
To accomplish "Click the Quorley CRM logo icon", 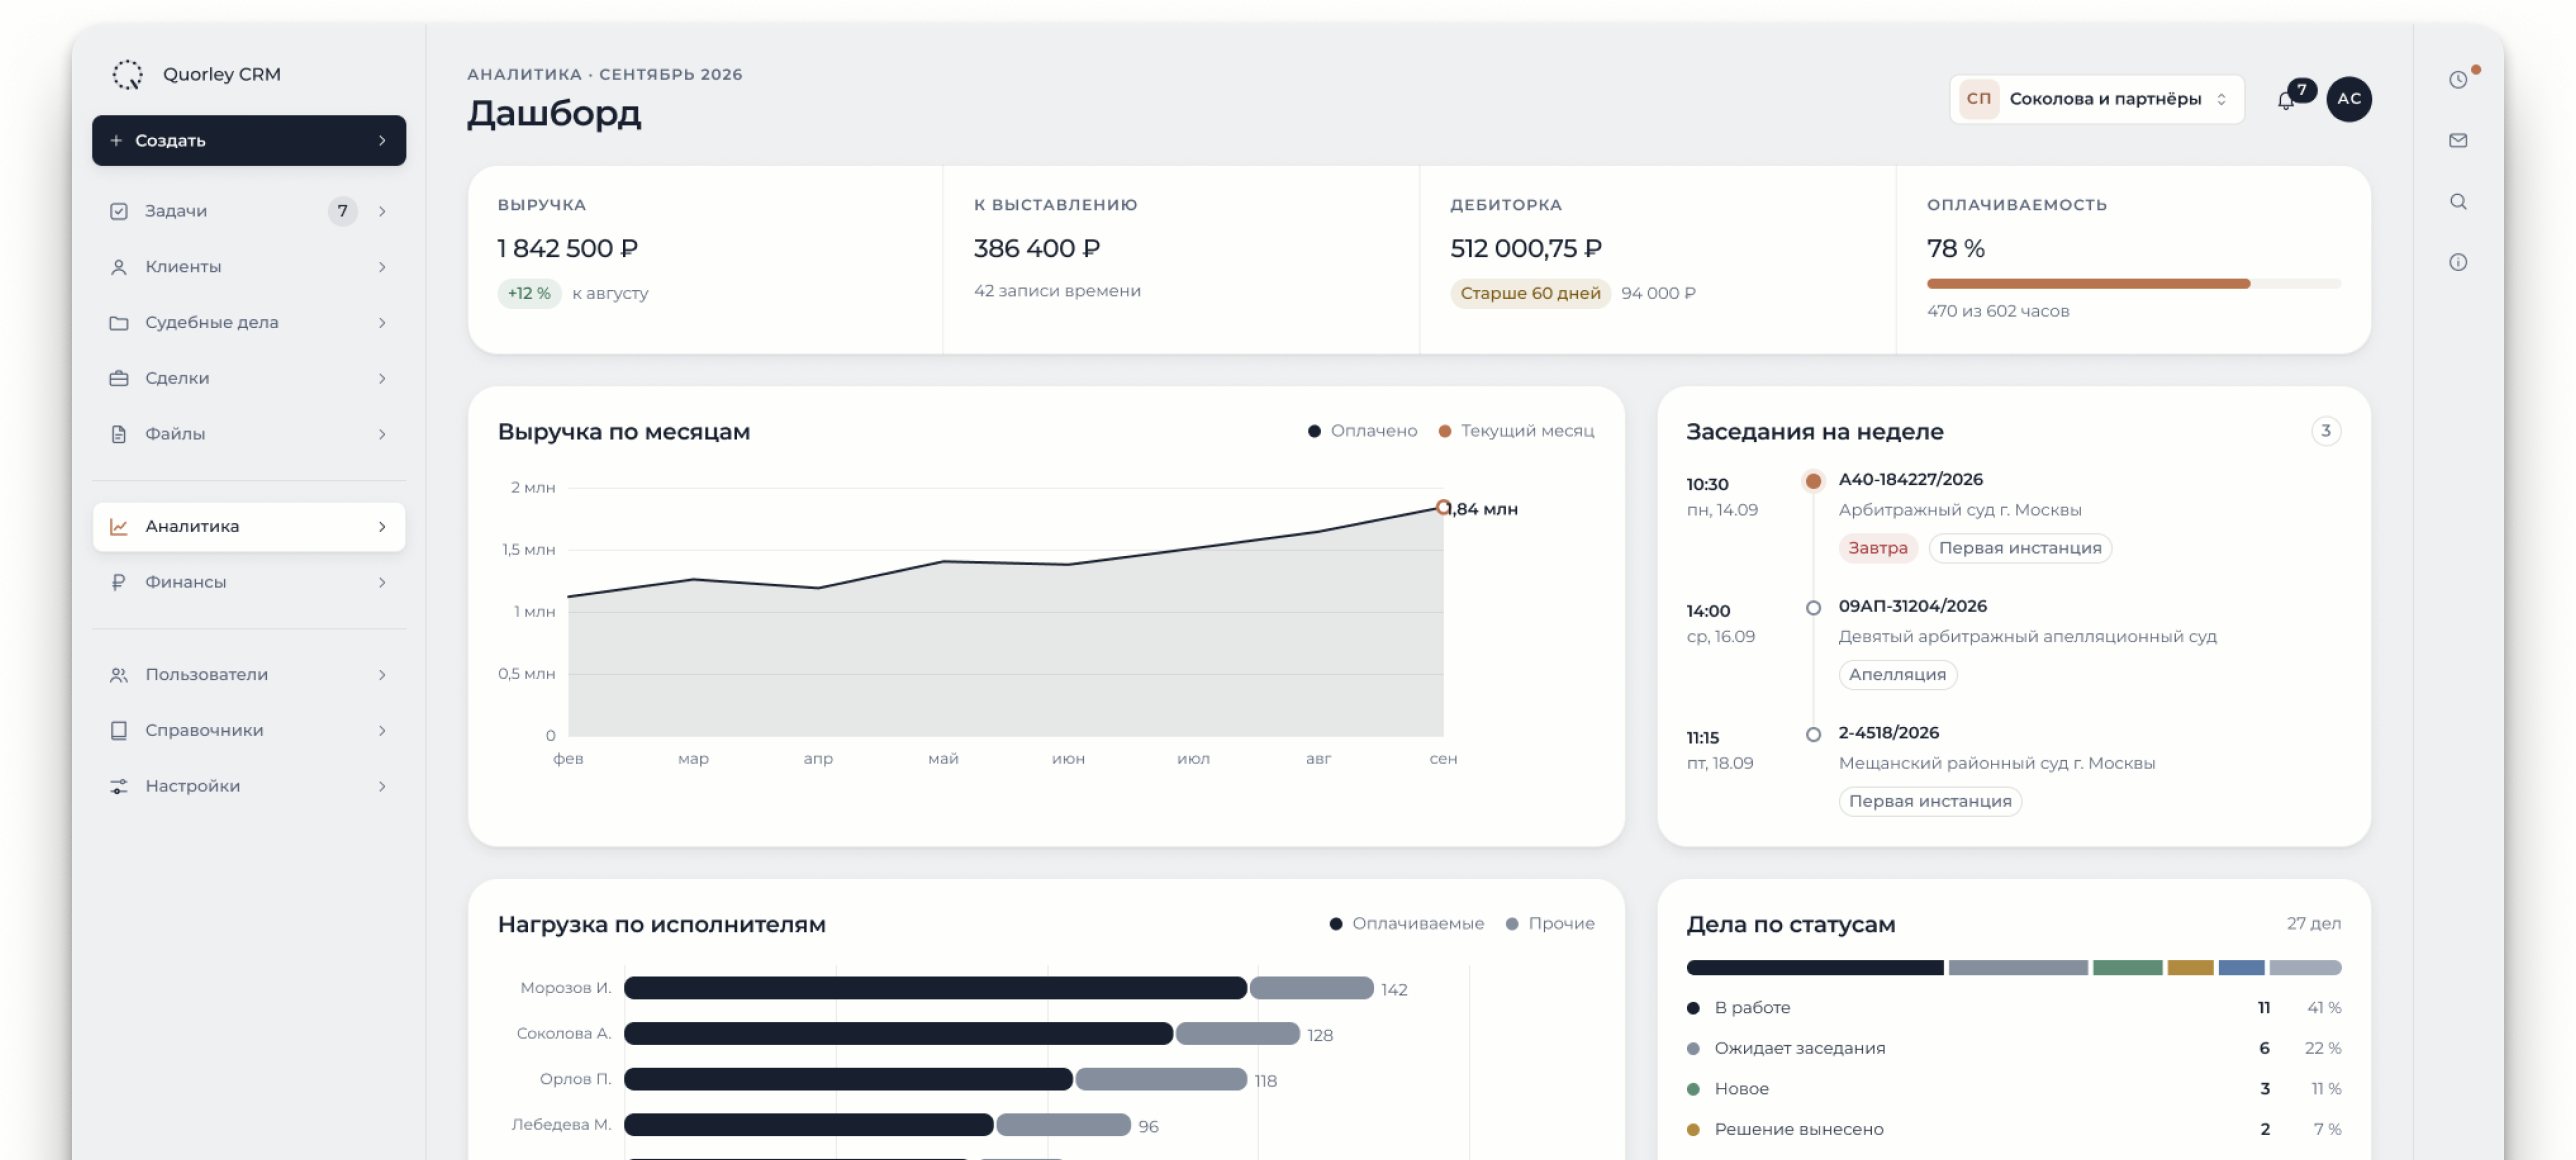I will (x=127, y=74).
